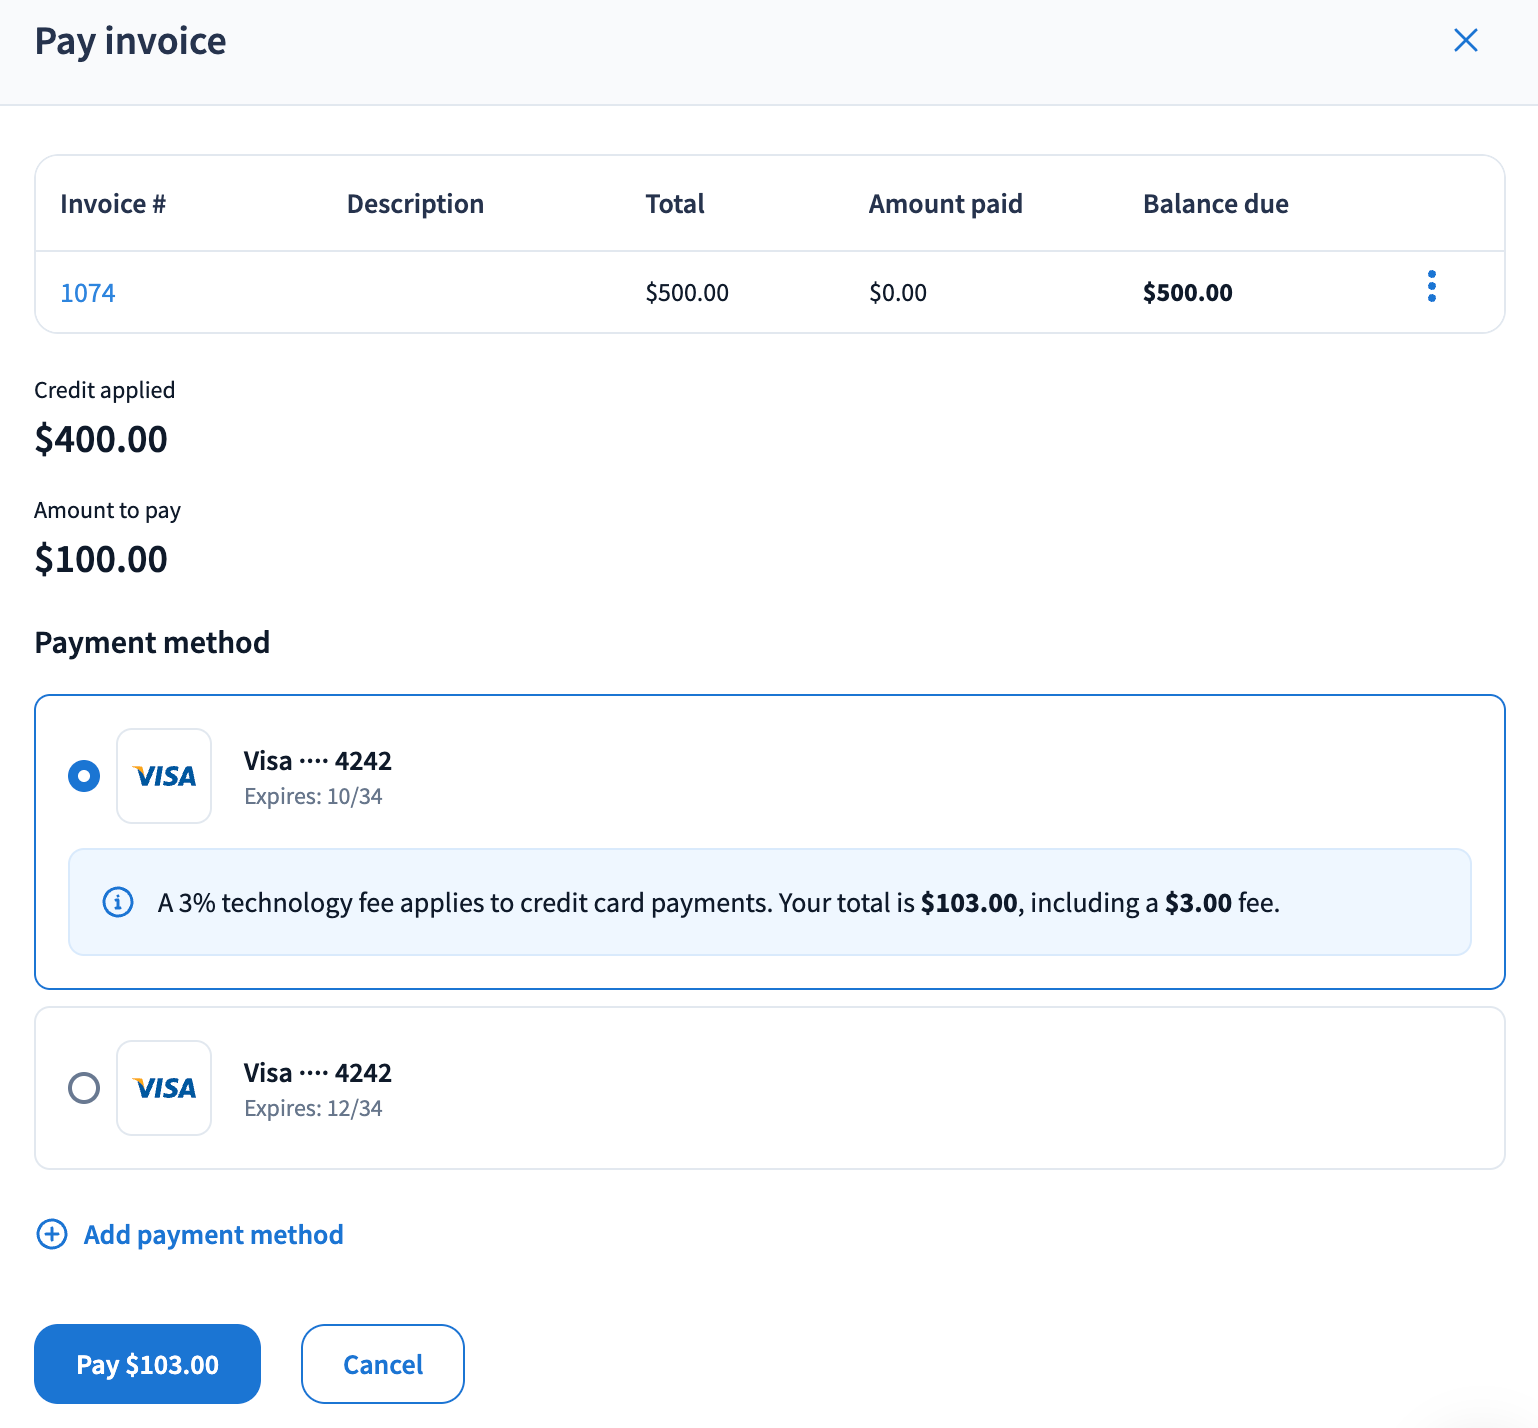The image size is (1538, 1428).
Task: Click the plus icon beside Add payment method
Action: pyautogui.click(x=52, y=1234)
